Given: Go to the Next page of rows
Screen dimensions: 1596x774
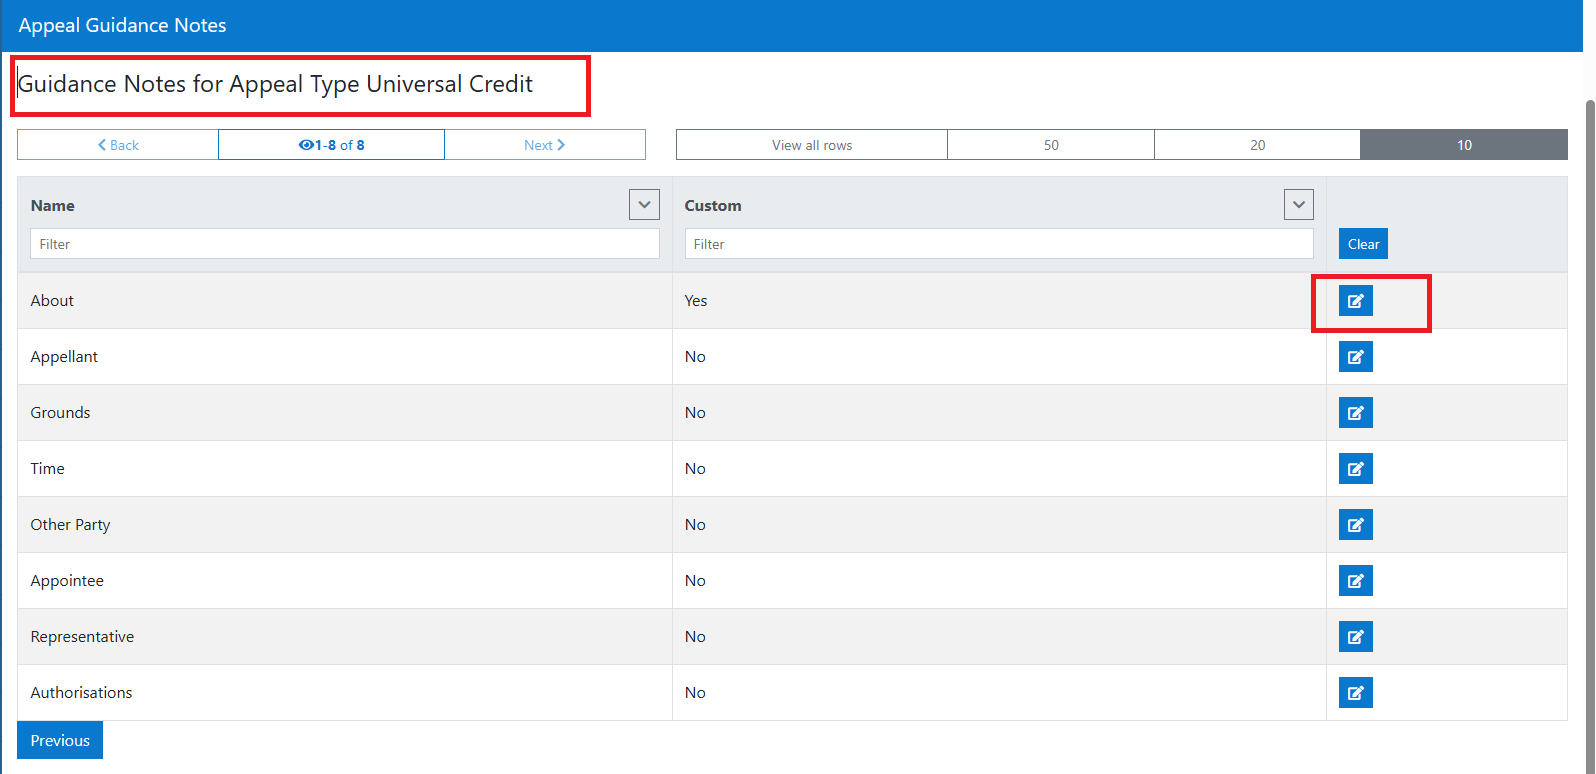Looking at the screenshot, I should [x=545, y=145].
